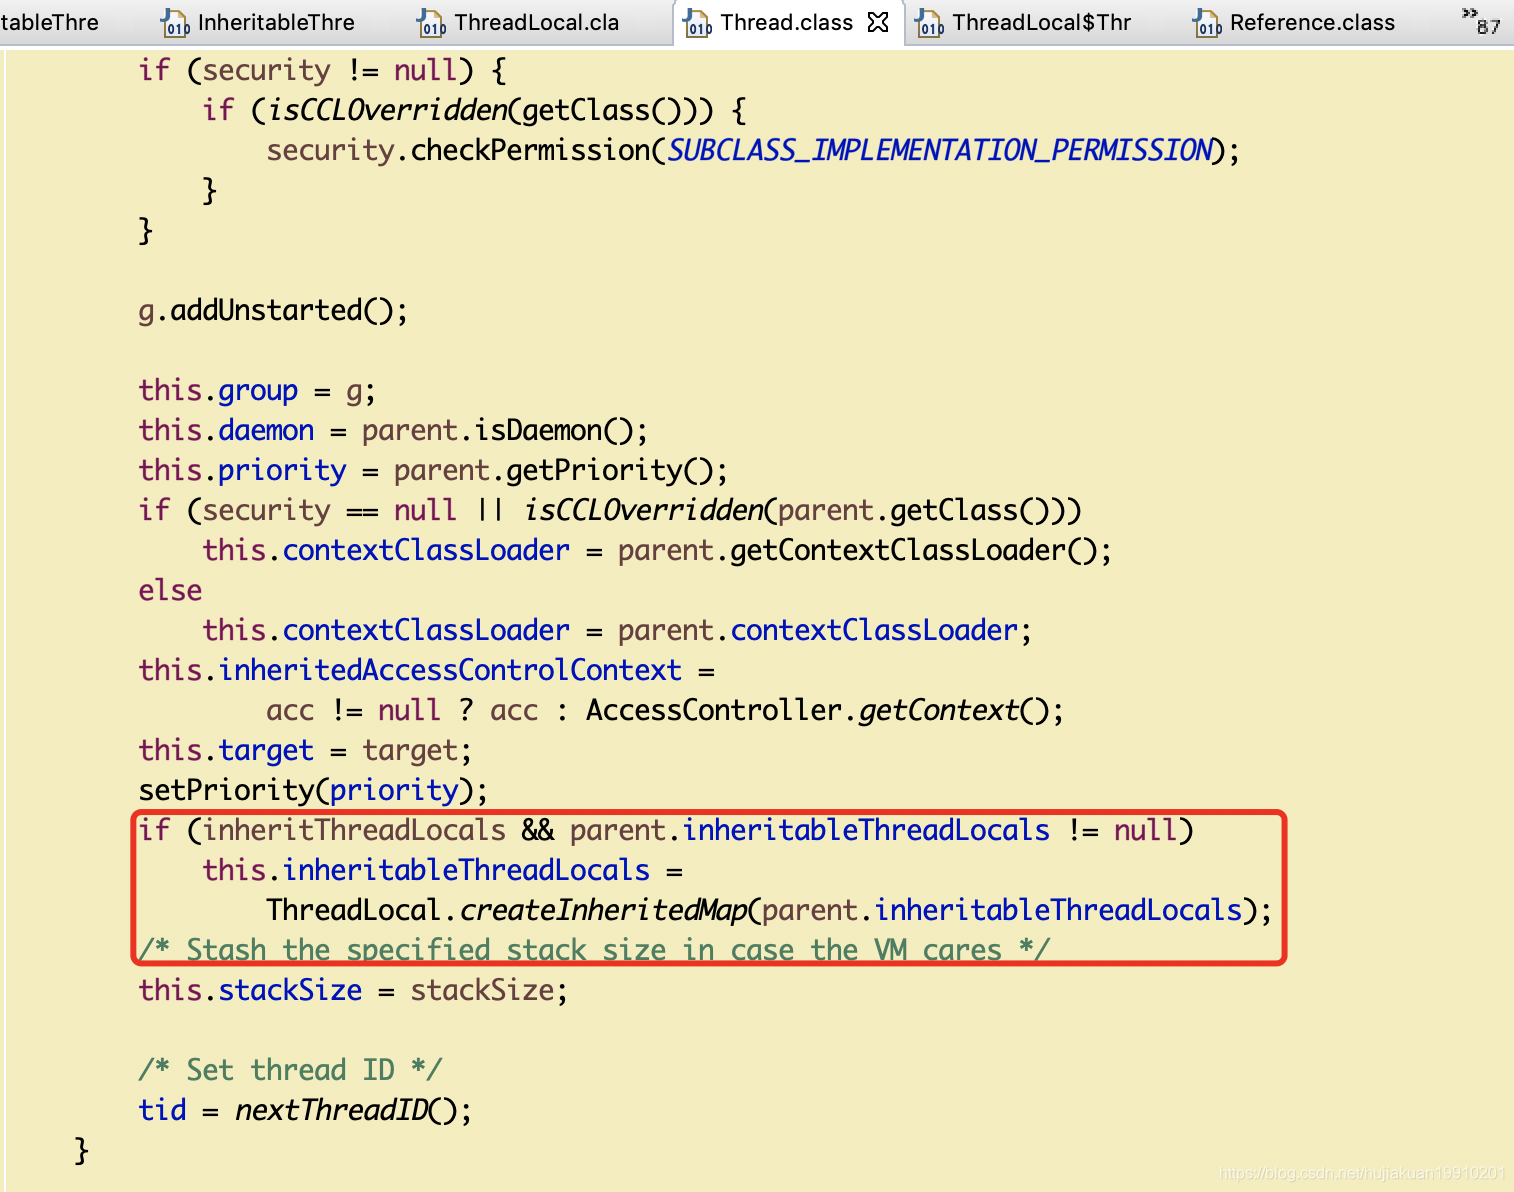
Task: Click the class file icon on InheritableThre tab
Action: pos(175,22)
